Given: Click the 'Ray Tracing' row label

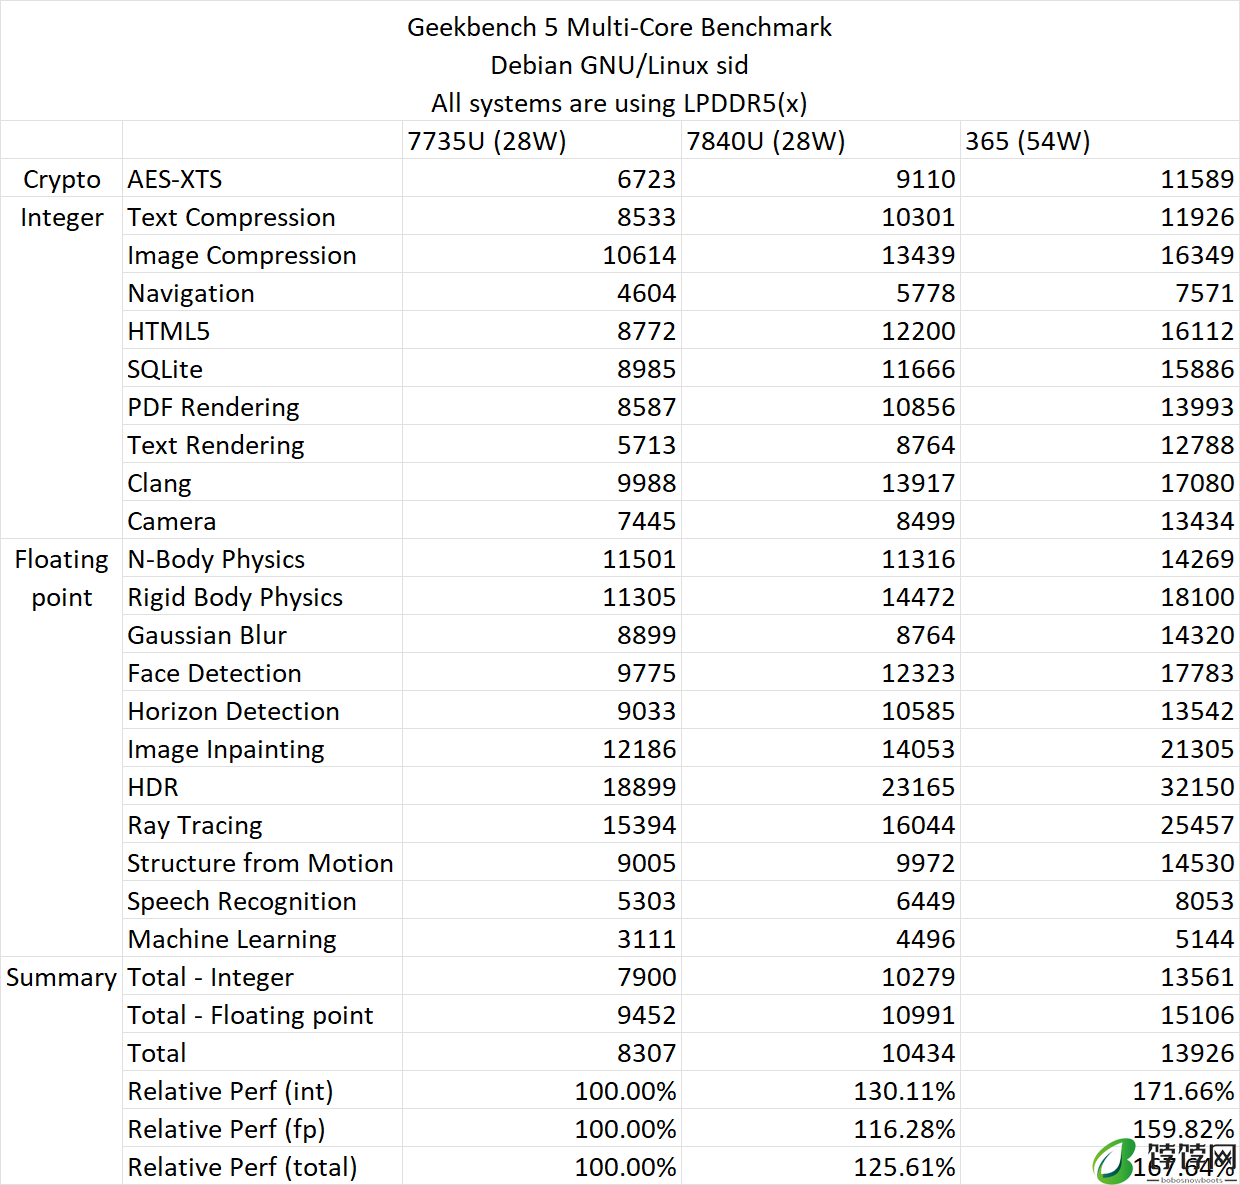Looking at the screenshot, I should coord(195,825).
